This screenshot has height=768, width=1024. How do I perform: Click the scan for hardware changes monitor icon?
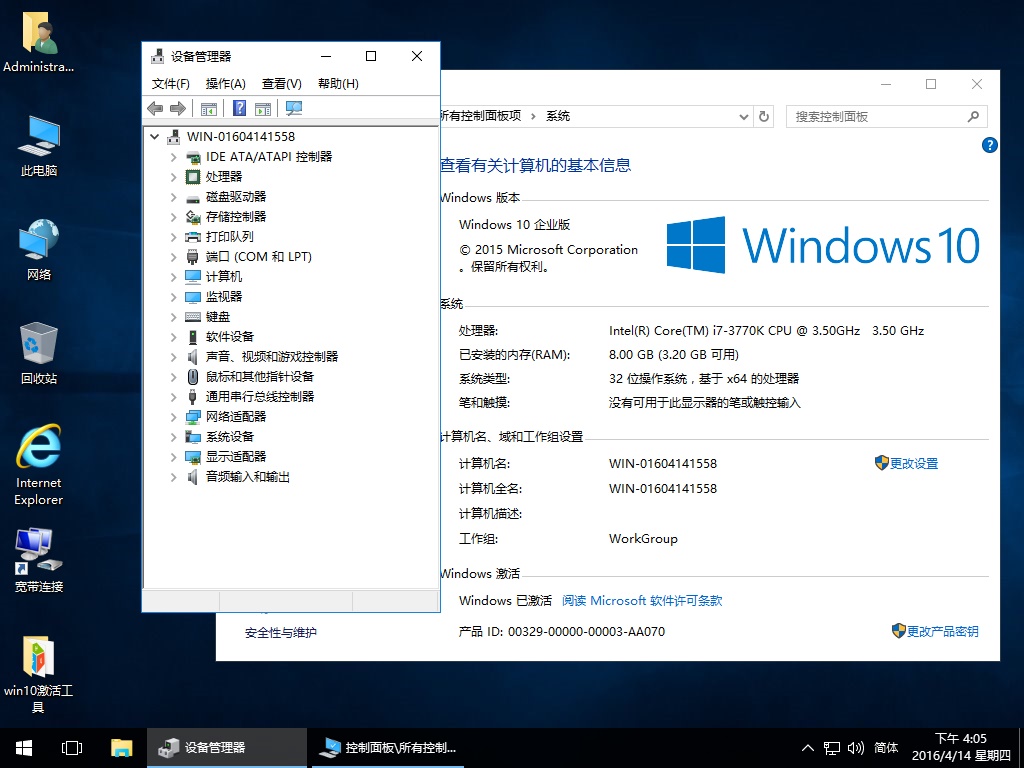(x=294, y=108)
